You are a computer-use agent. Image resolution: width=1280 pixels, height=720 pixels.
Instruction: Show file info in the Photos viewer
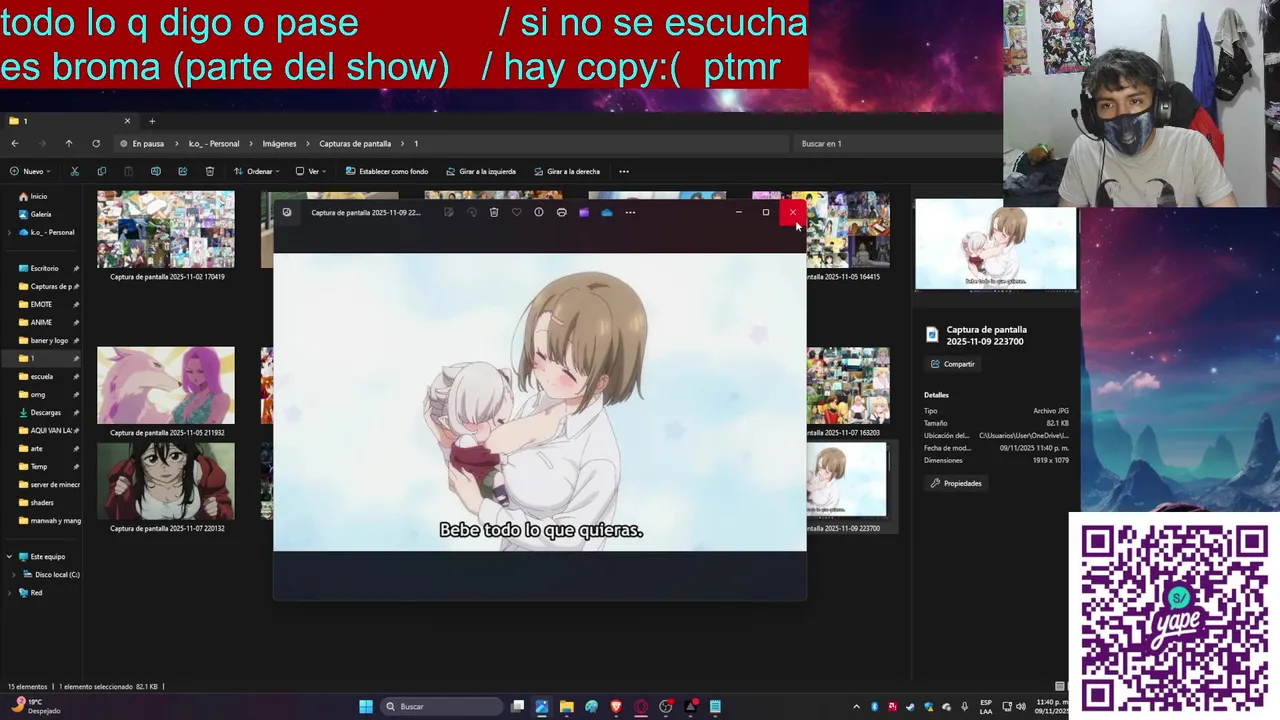coord(539,212)
